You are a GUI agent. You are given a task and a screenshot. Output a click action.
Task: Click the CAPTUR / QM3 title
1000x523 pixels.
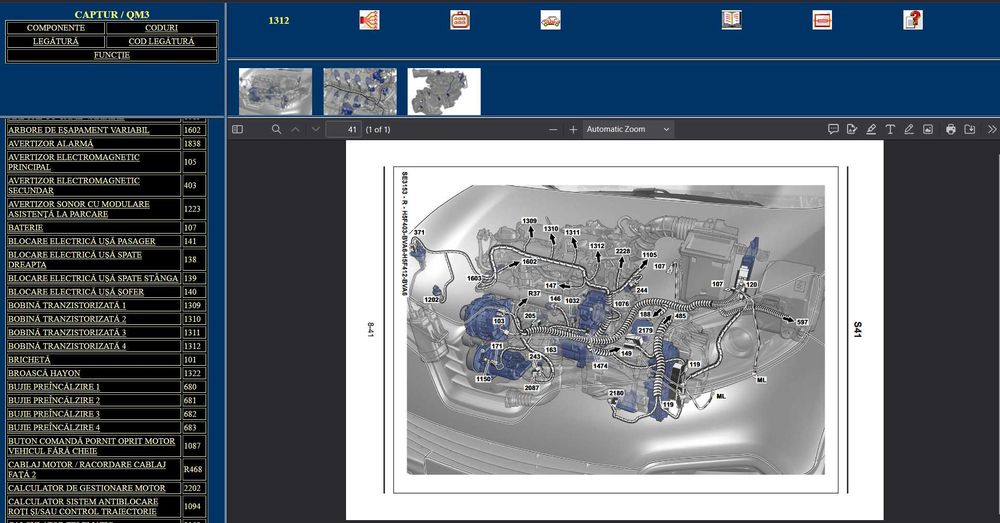[112, 14]
